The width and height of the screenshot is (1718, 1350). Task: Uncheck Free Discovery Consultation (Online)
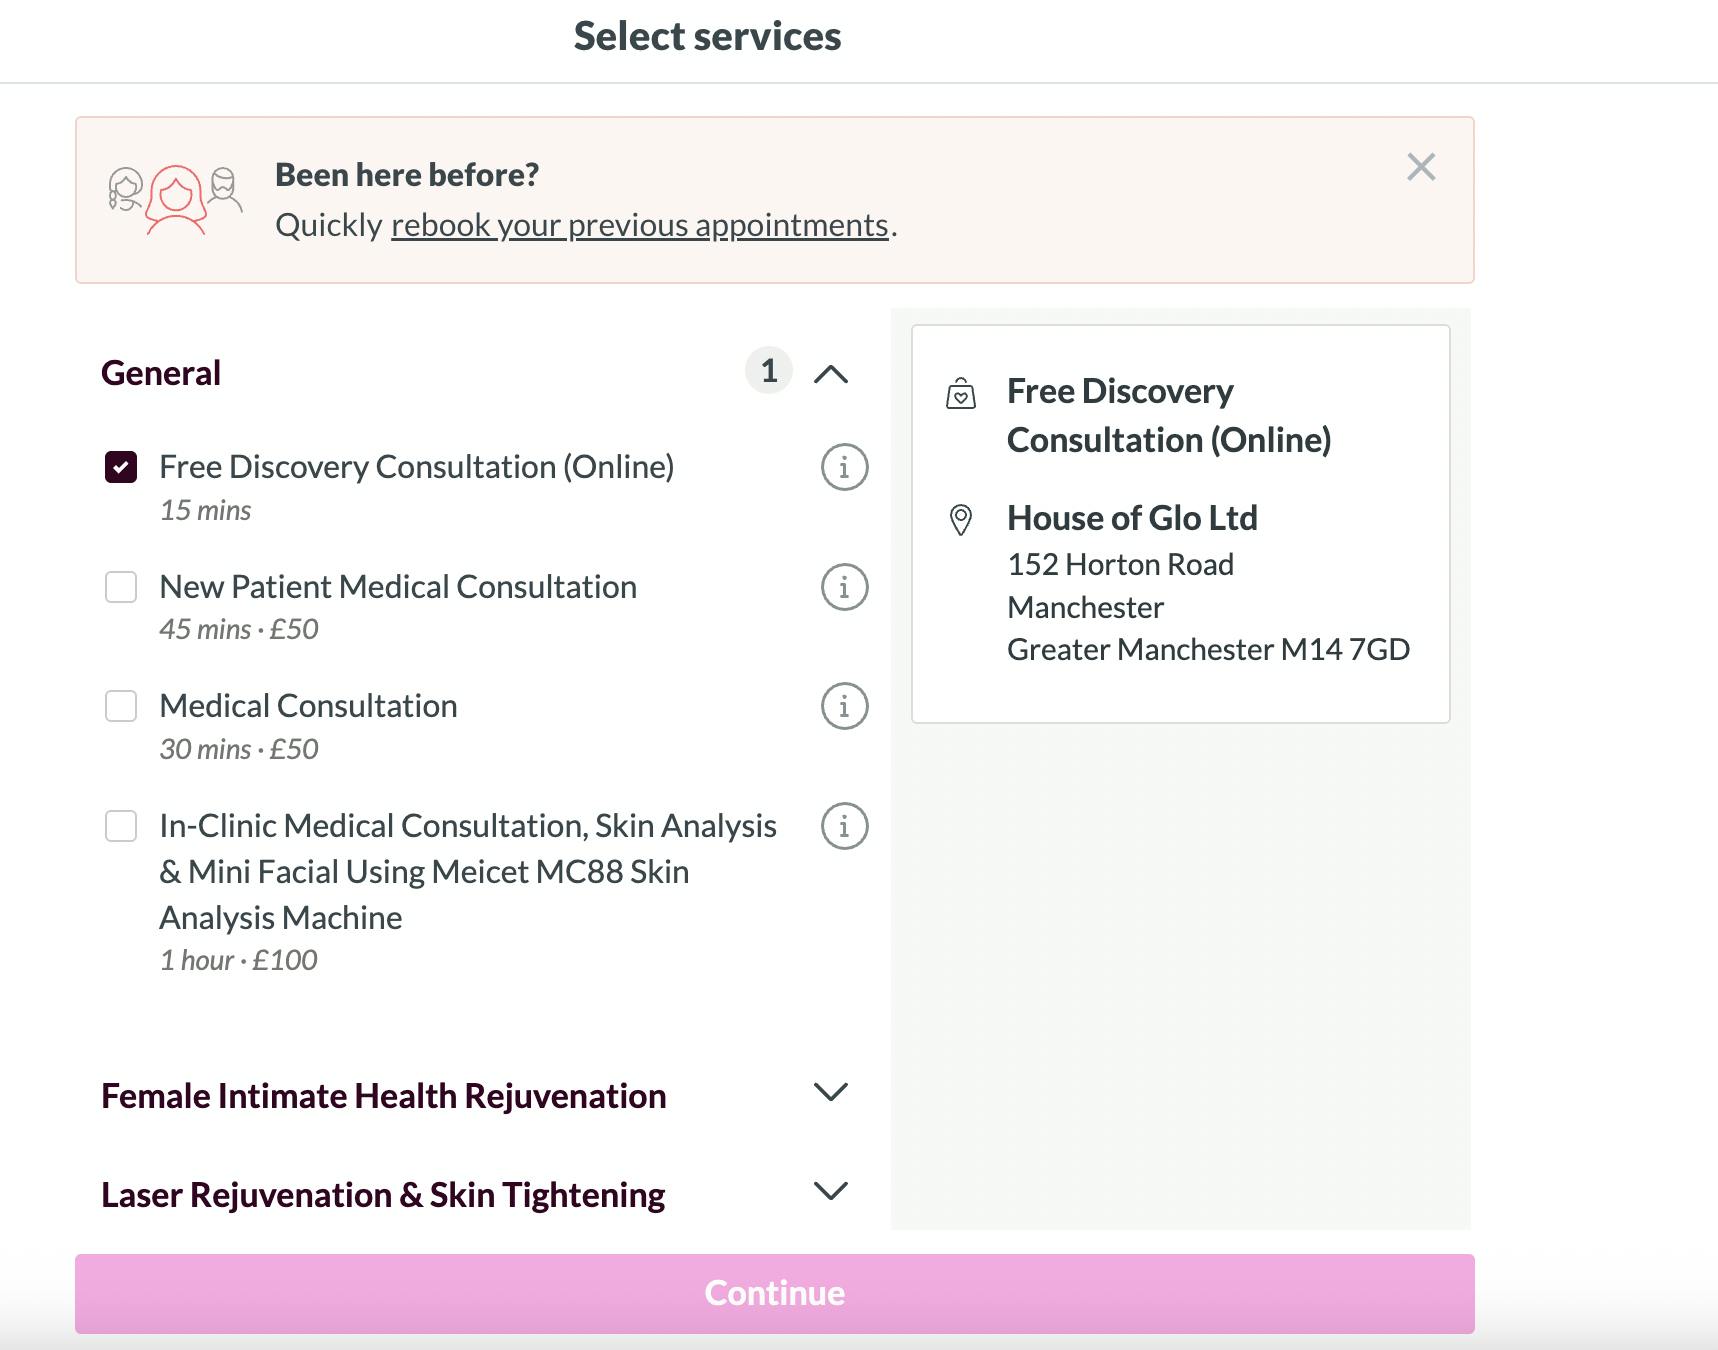[x=121, y=467]
